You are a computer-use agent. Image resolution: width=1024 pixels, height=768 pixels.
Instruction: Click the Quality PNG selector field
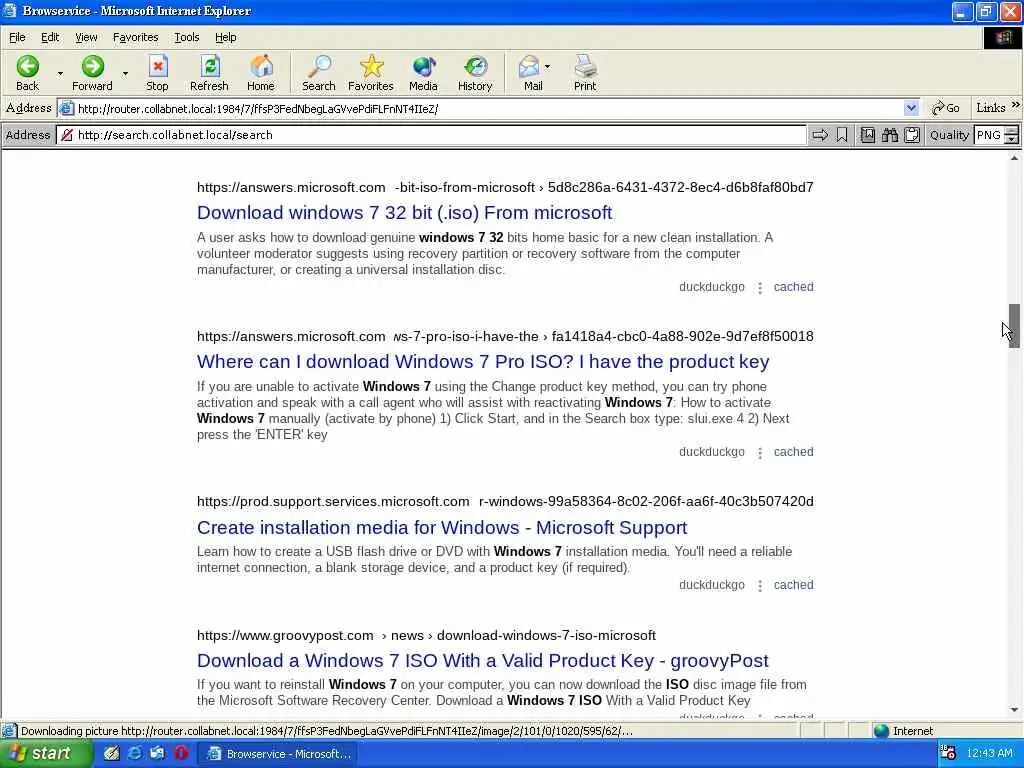989,135
